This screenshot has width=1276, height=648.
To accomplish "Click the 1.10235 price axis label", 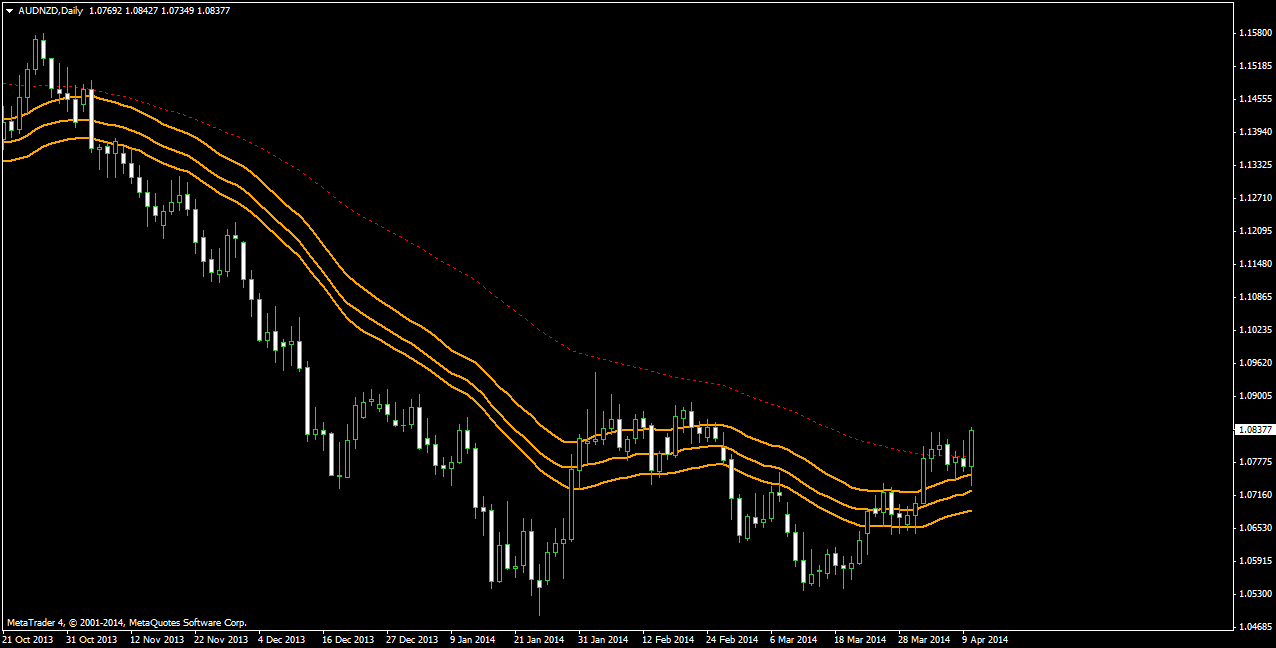I will (1254, 330).
